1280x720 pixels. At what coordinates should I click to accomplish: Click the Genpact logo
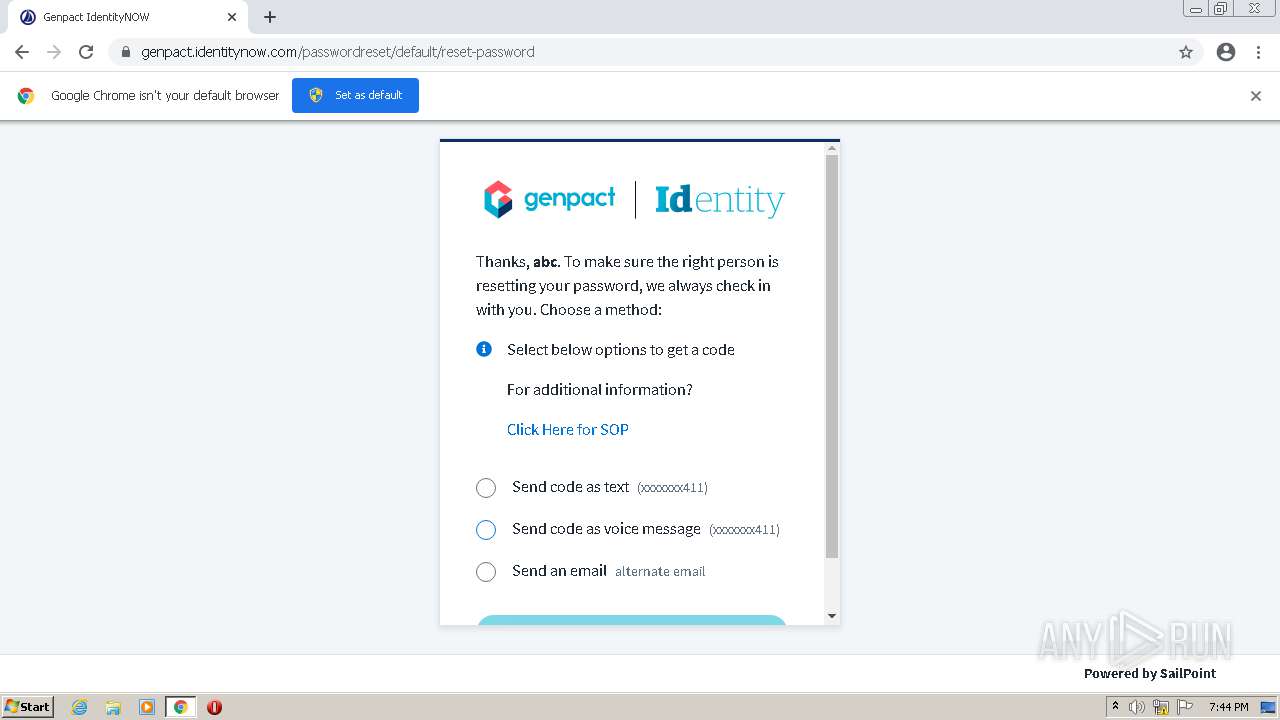(x=549, y=199)
